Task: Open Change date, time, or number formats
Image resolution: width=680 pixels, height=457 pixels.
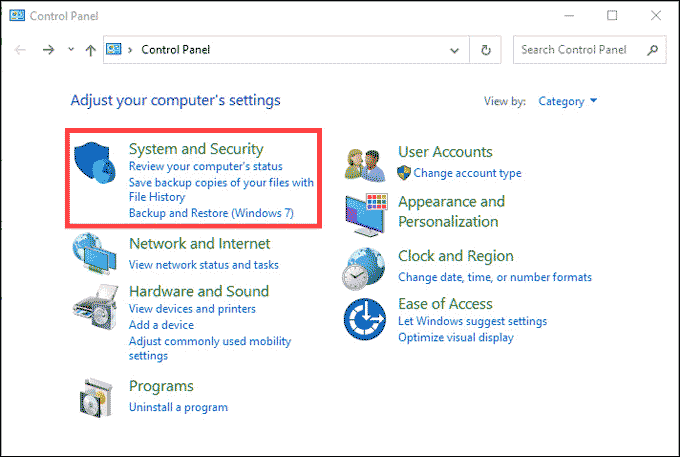Action: click(x=494, y=277)
